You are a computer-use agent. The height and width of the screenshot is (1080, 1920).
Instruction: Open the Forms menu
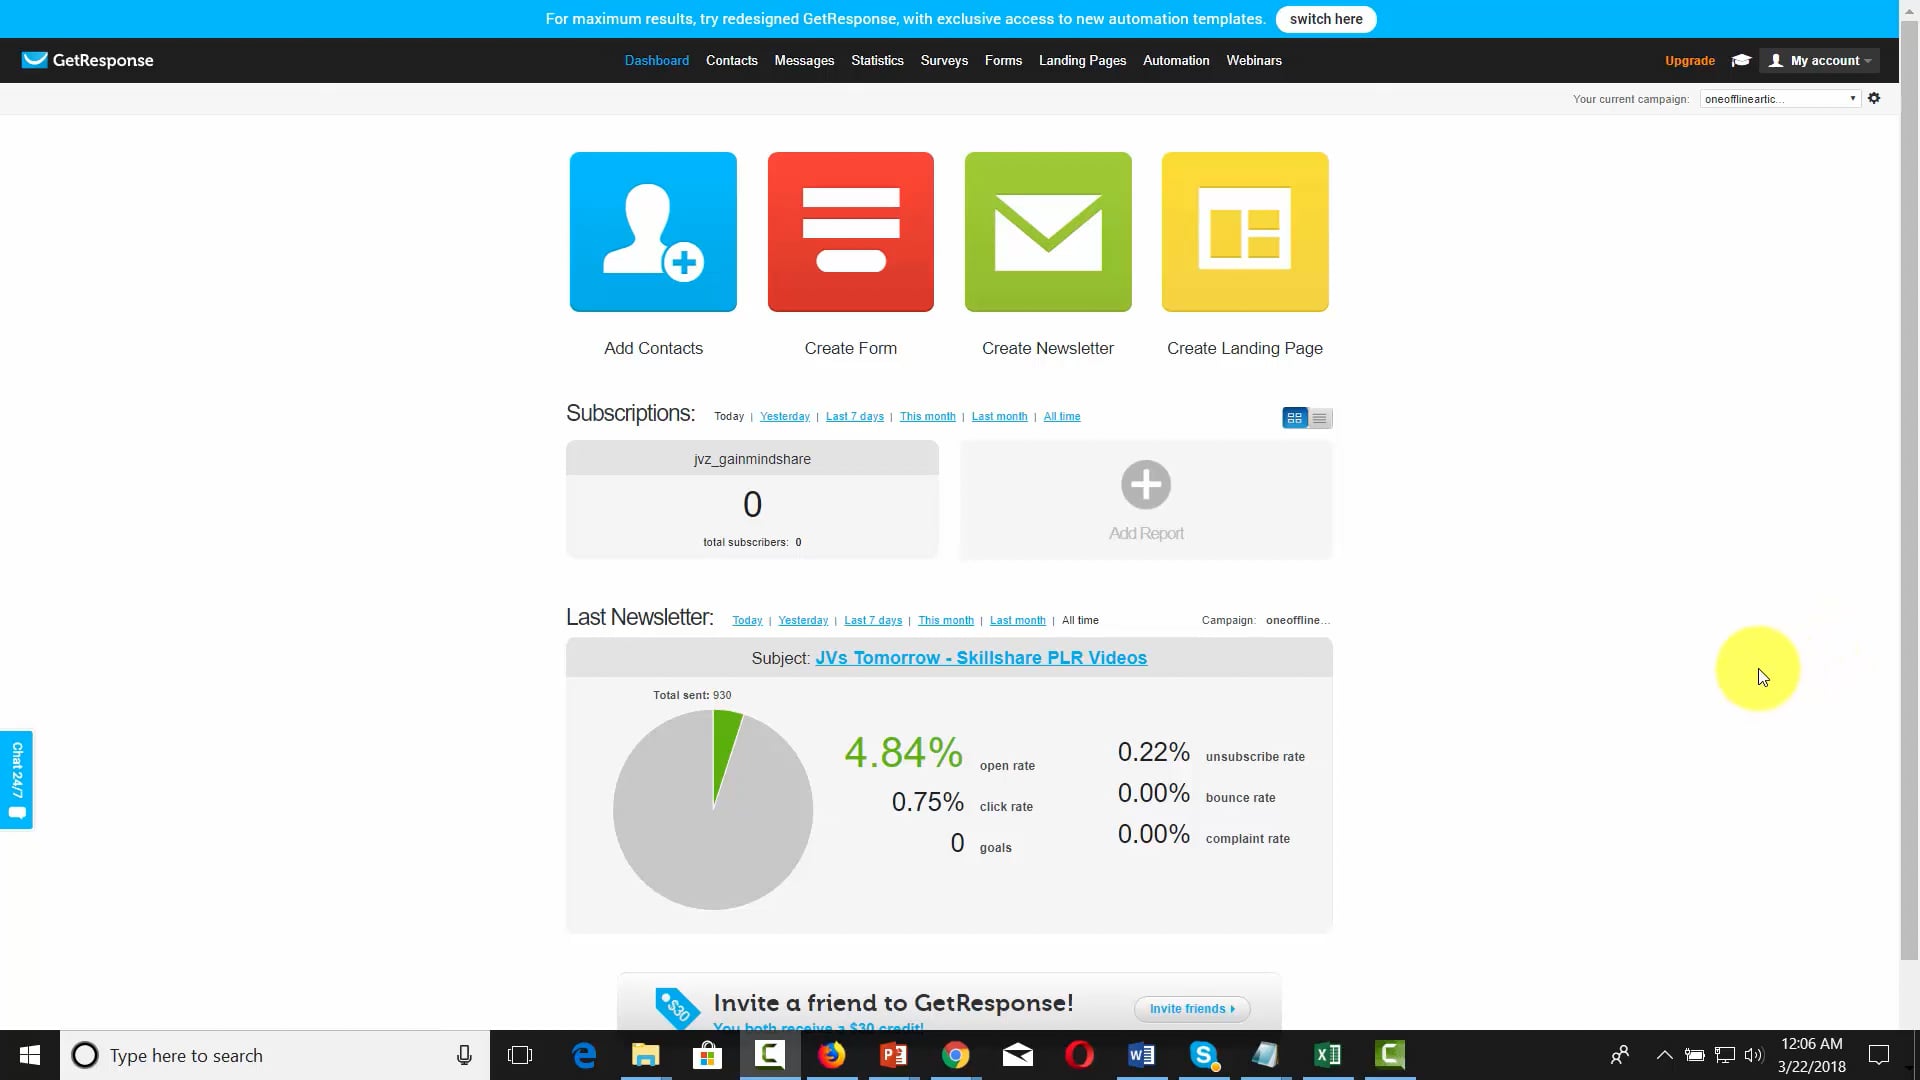(1003, 61)
